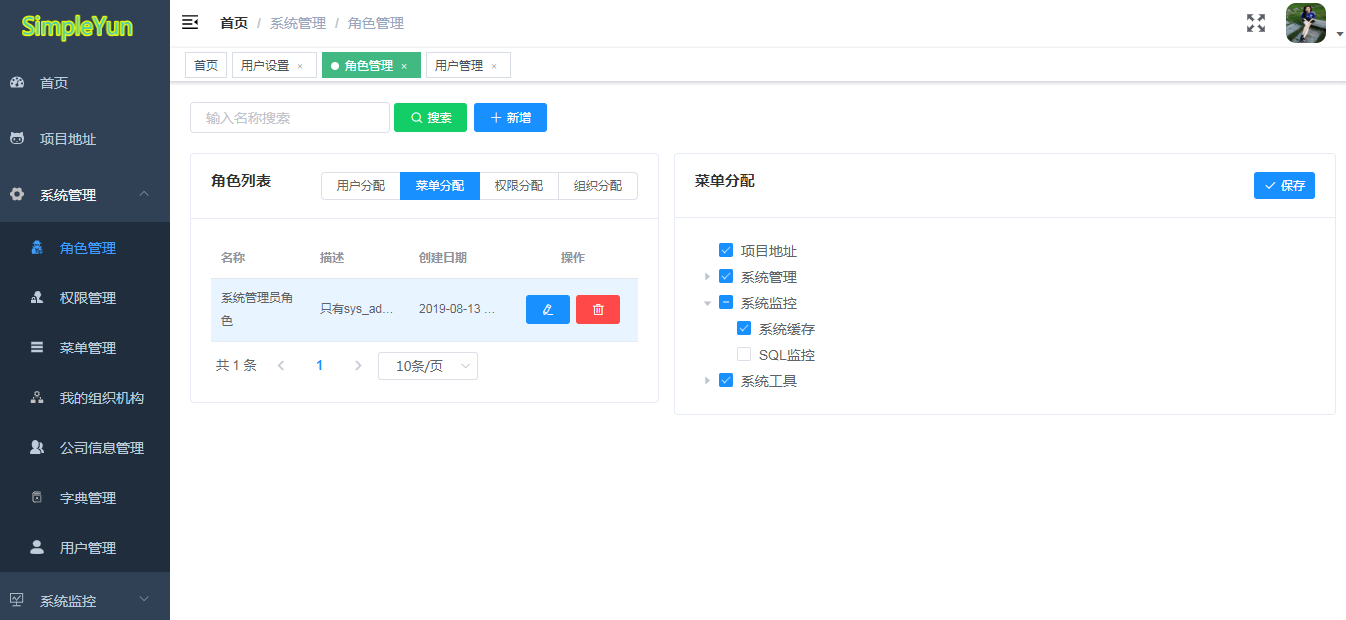The image size is (1346, 620).
Task: Uncheck the 项目地址 checkbox
Action: click(x=725, y=250)
